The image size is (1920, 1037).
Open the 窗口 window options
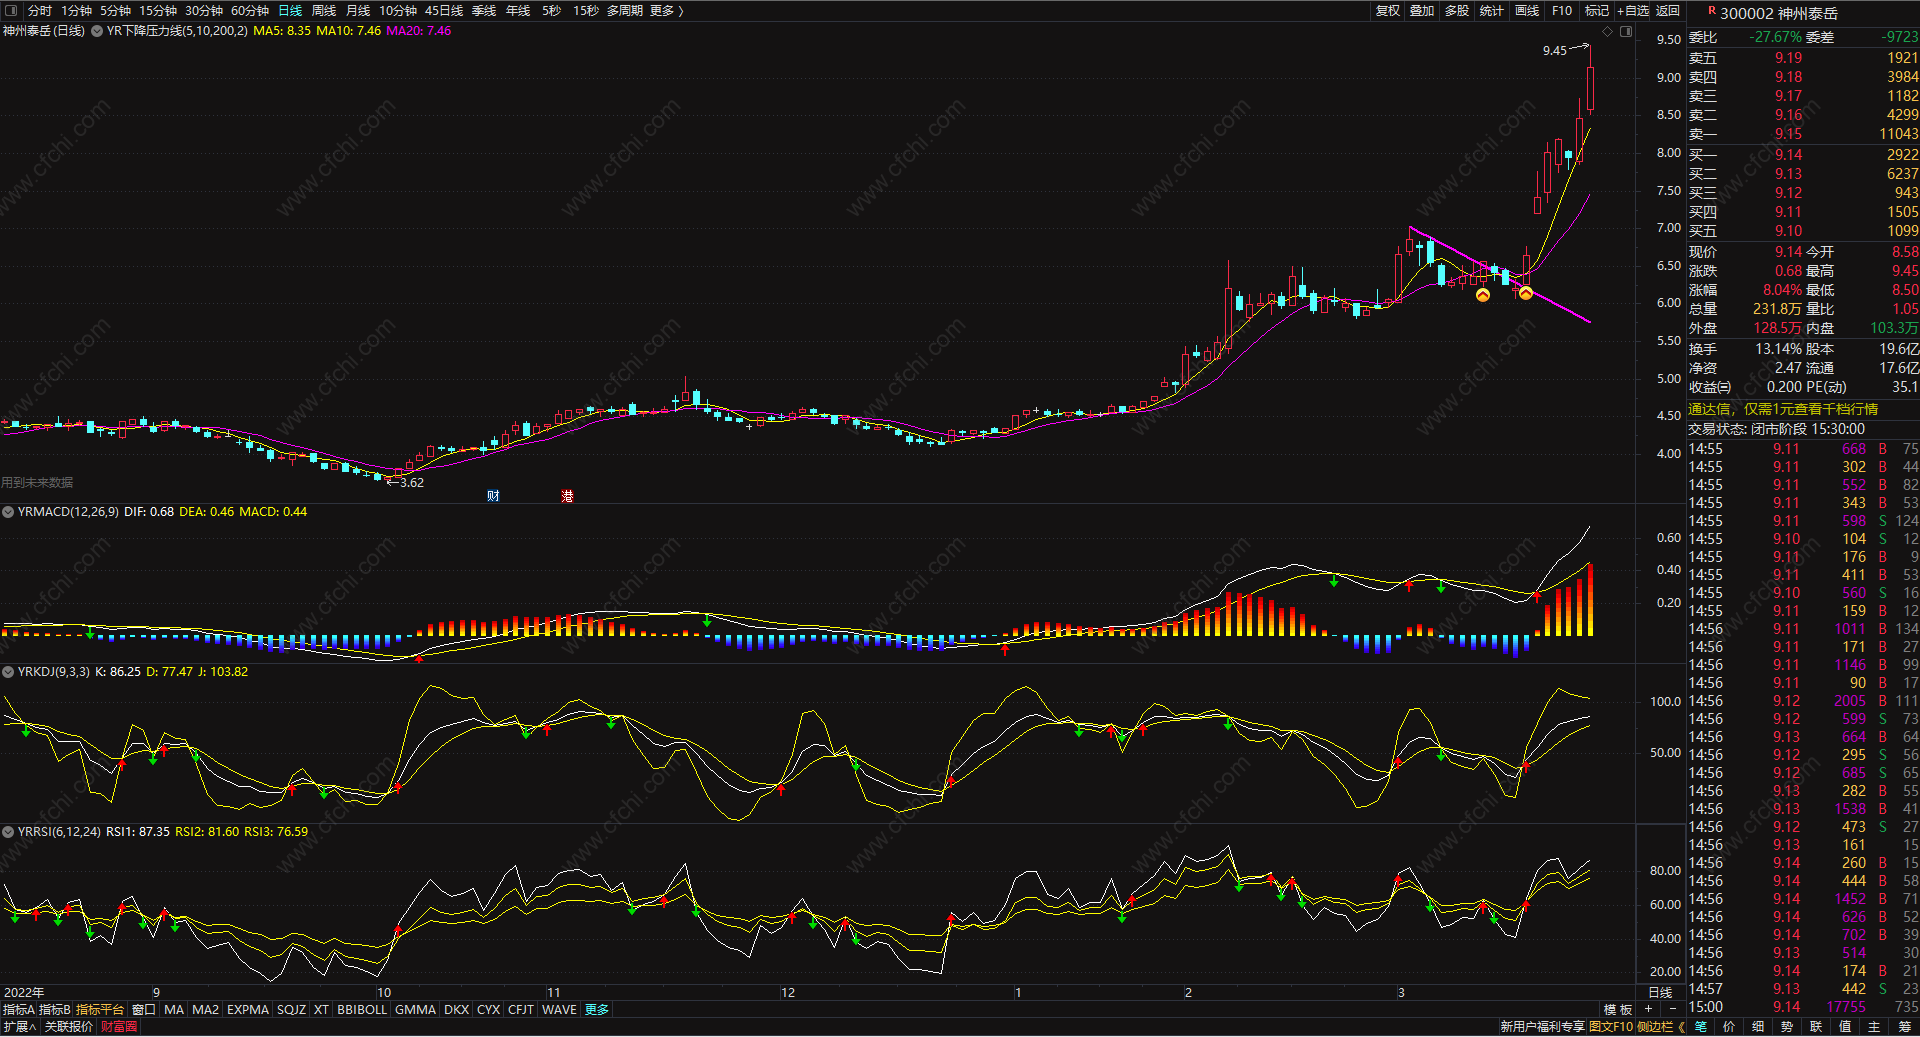tap(144, 1010)
